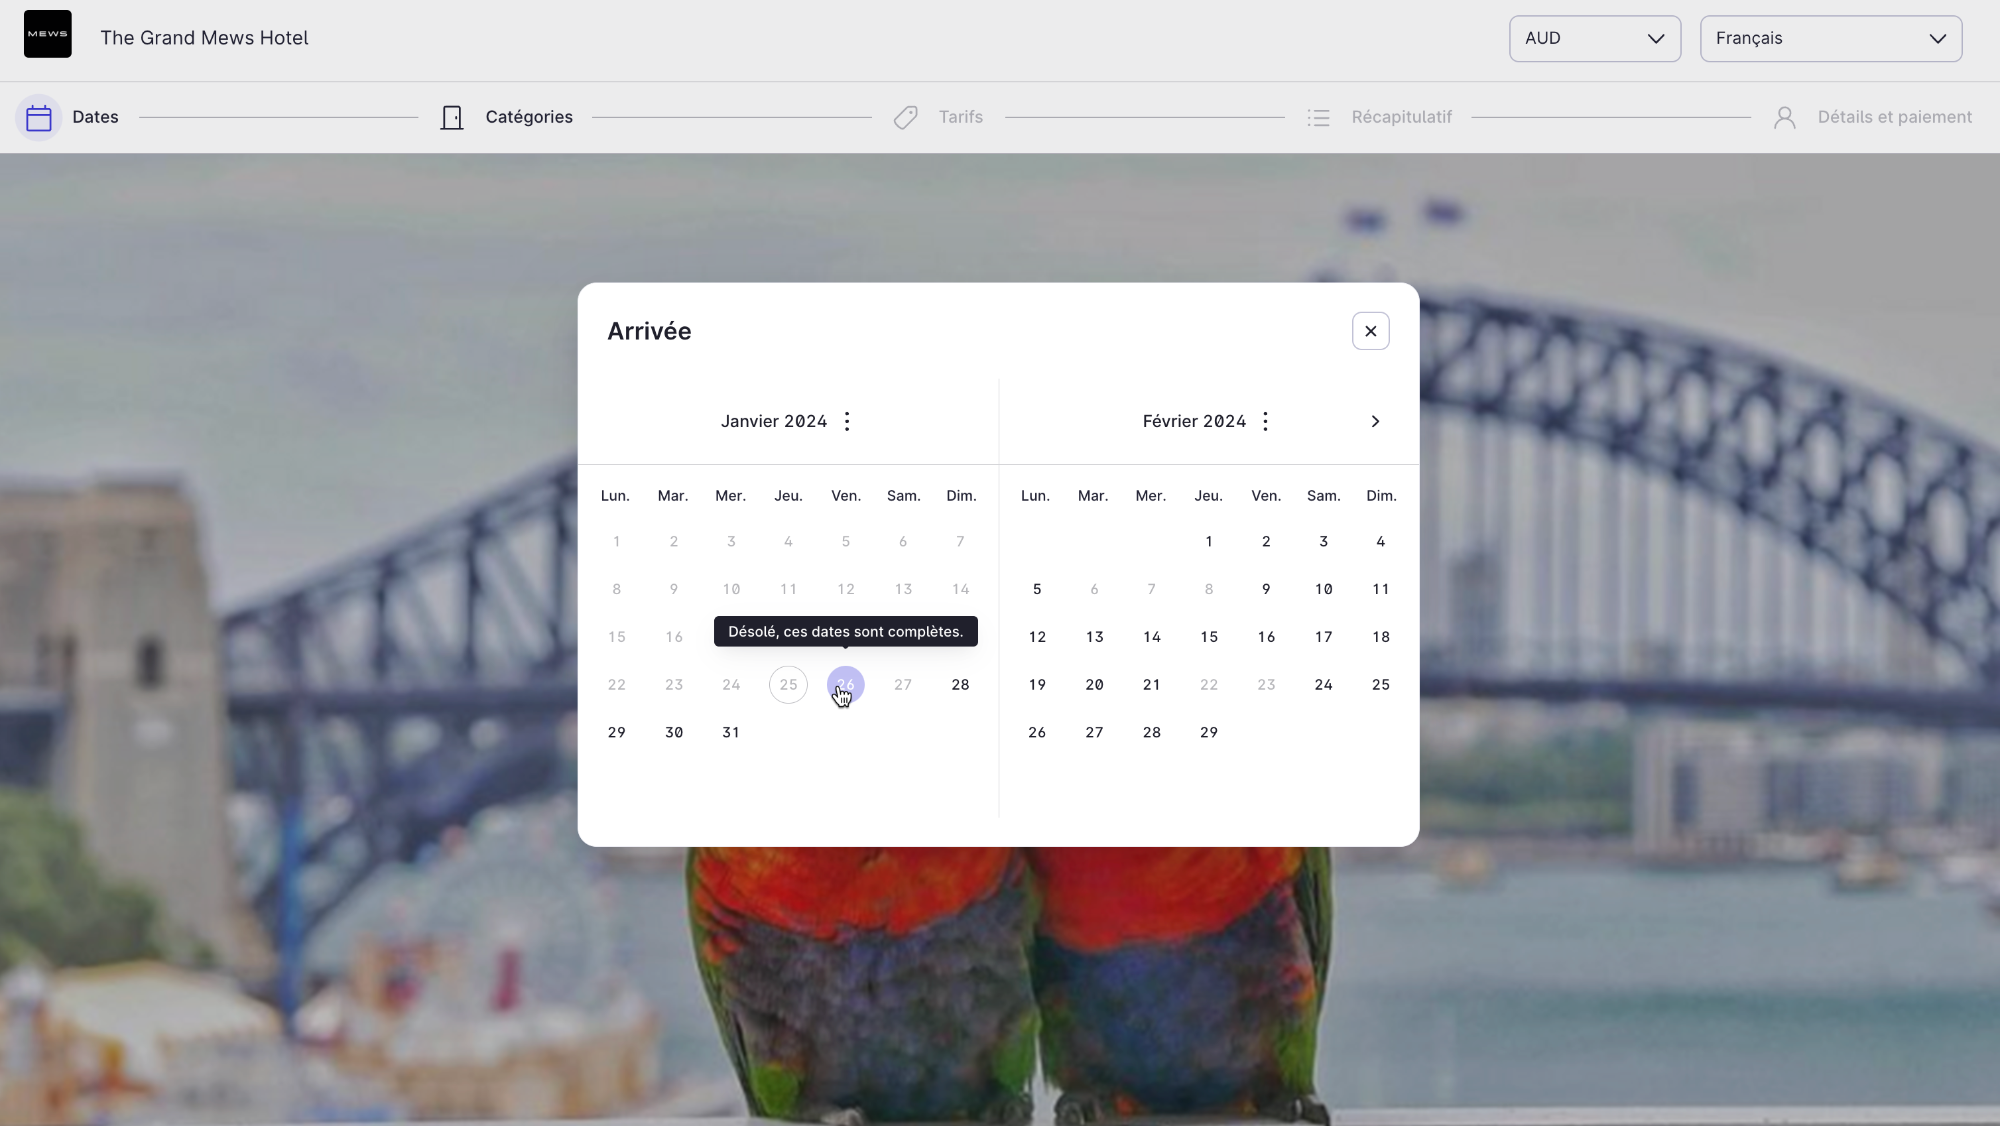The image size is (2000, 1126).
Task: Click unavailable February 8 date
Action: click(1209, 589)
